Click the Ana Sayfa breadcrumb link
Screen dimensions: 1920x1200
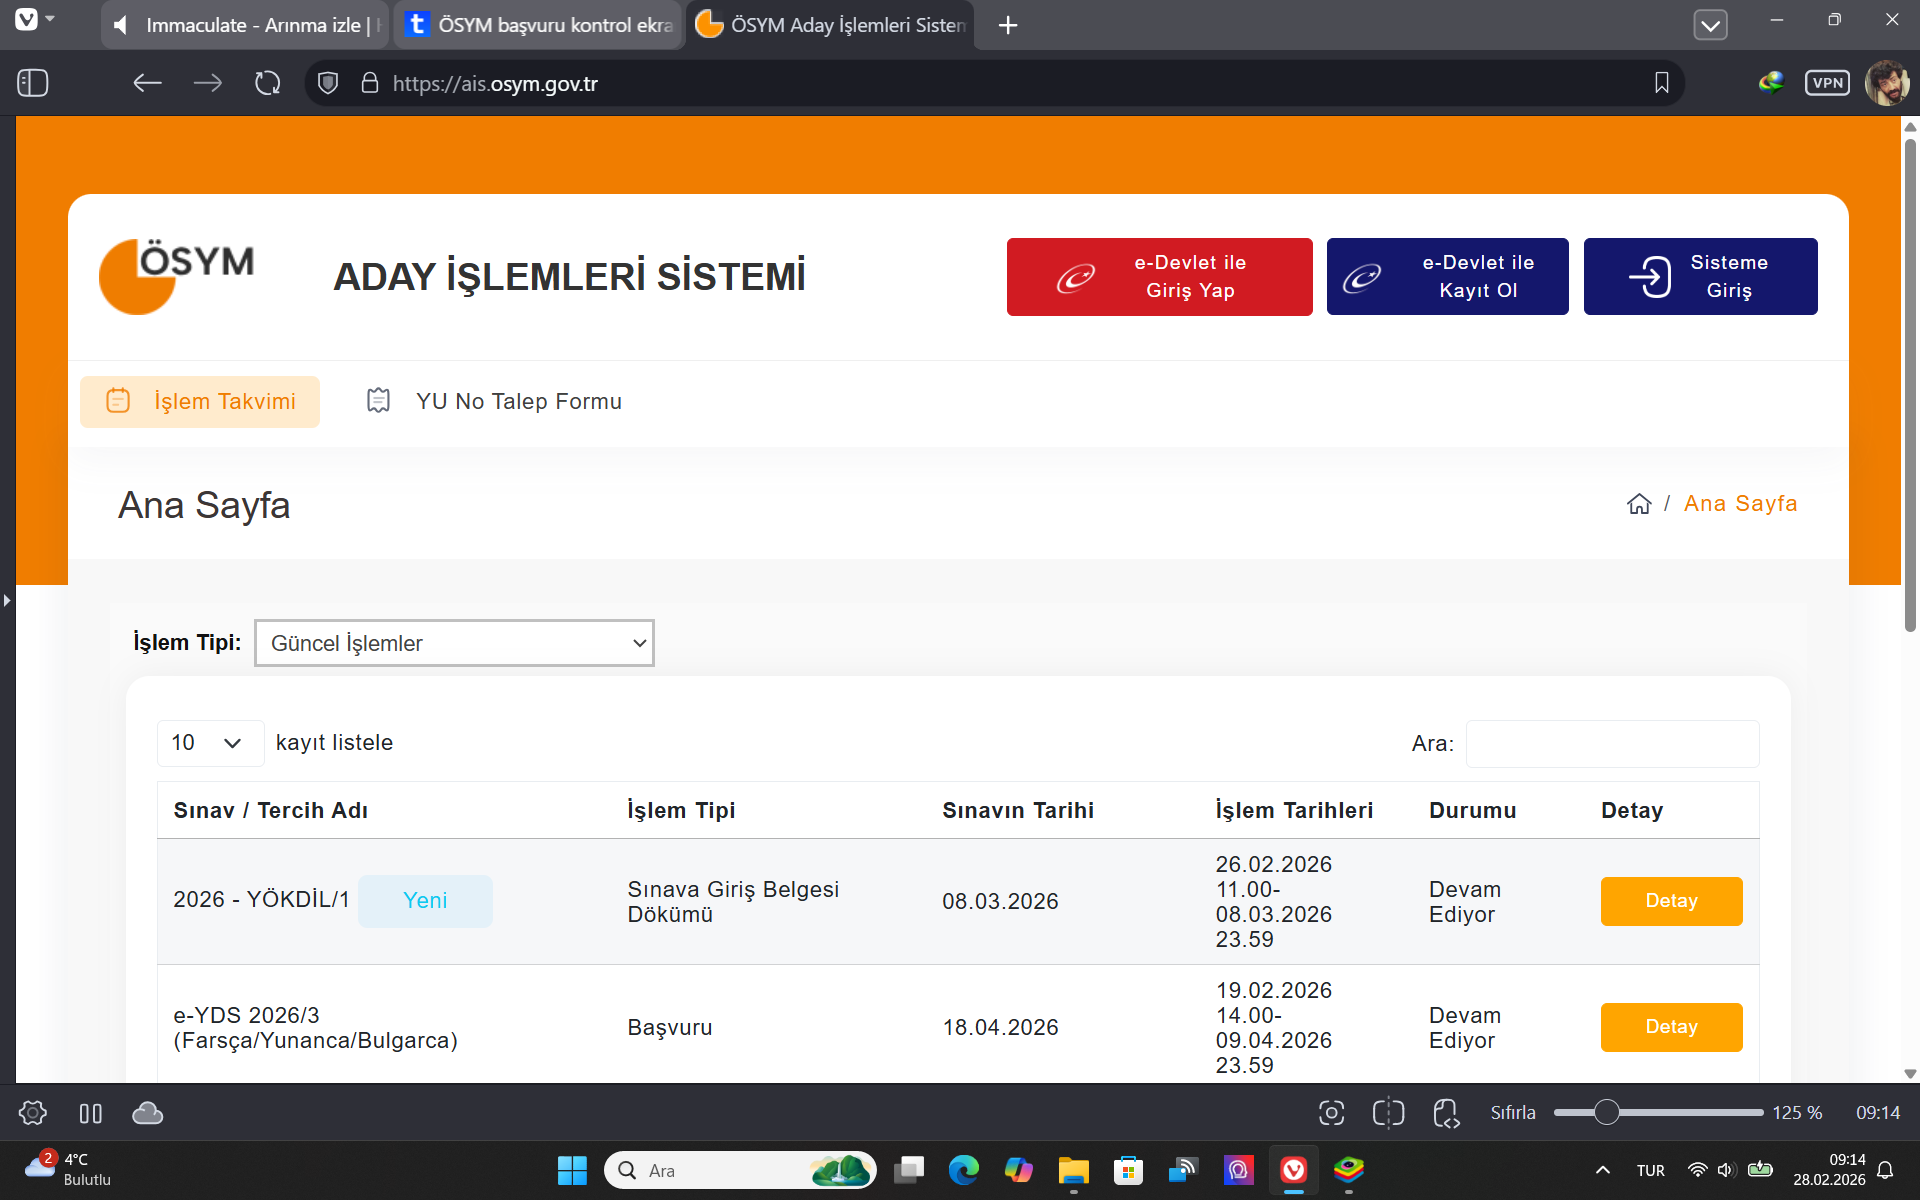(1740, 504)
